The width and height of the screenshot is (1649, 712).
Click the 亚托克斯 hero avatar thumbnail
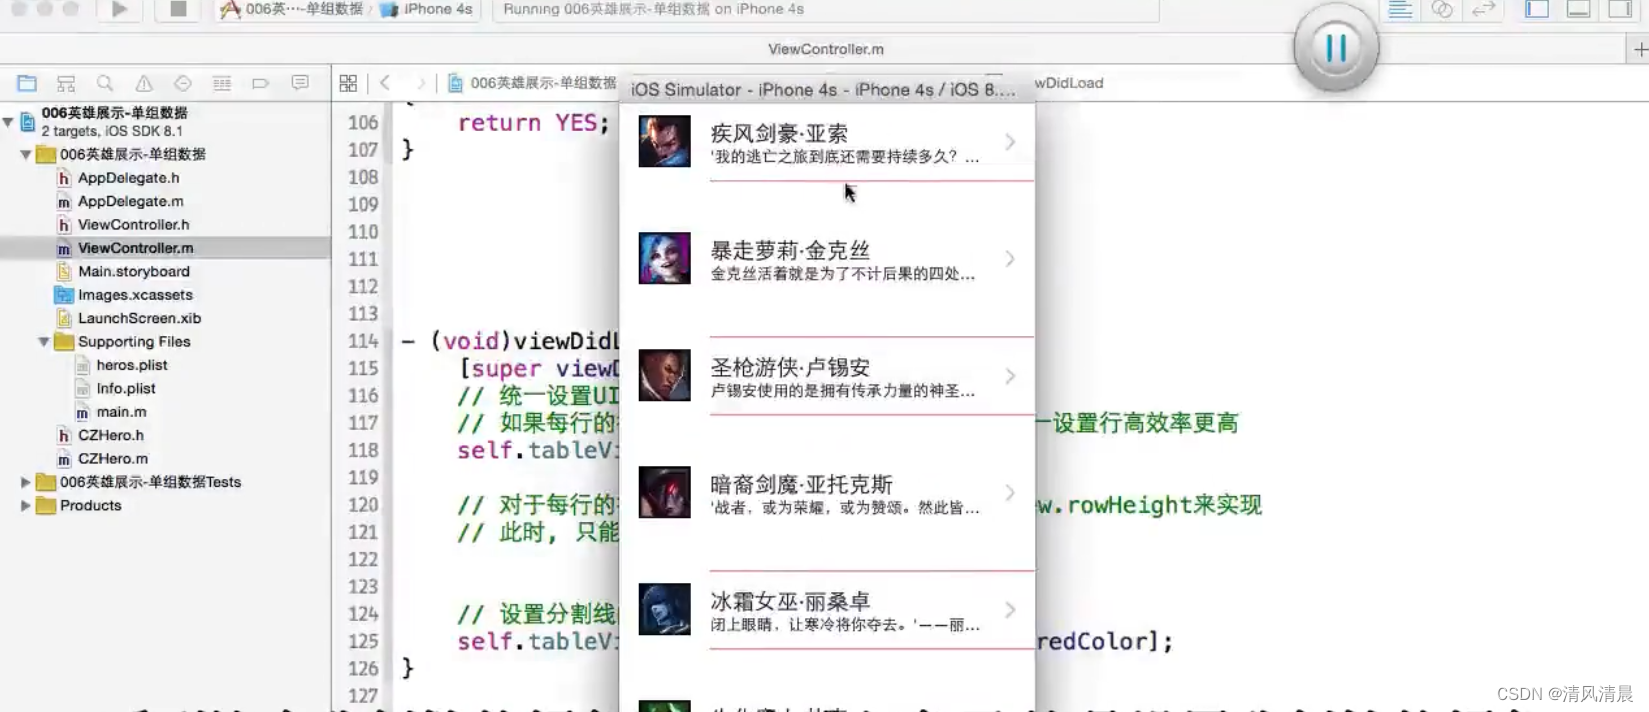click(x=665, y=492)
